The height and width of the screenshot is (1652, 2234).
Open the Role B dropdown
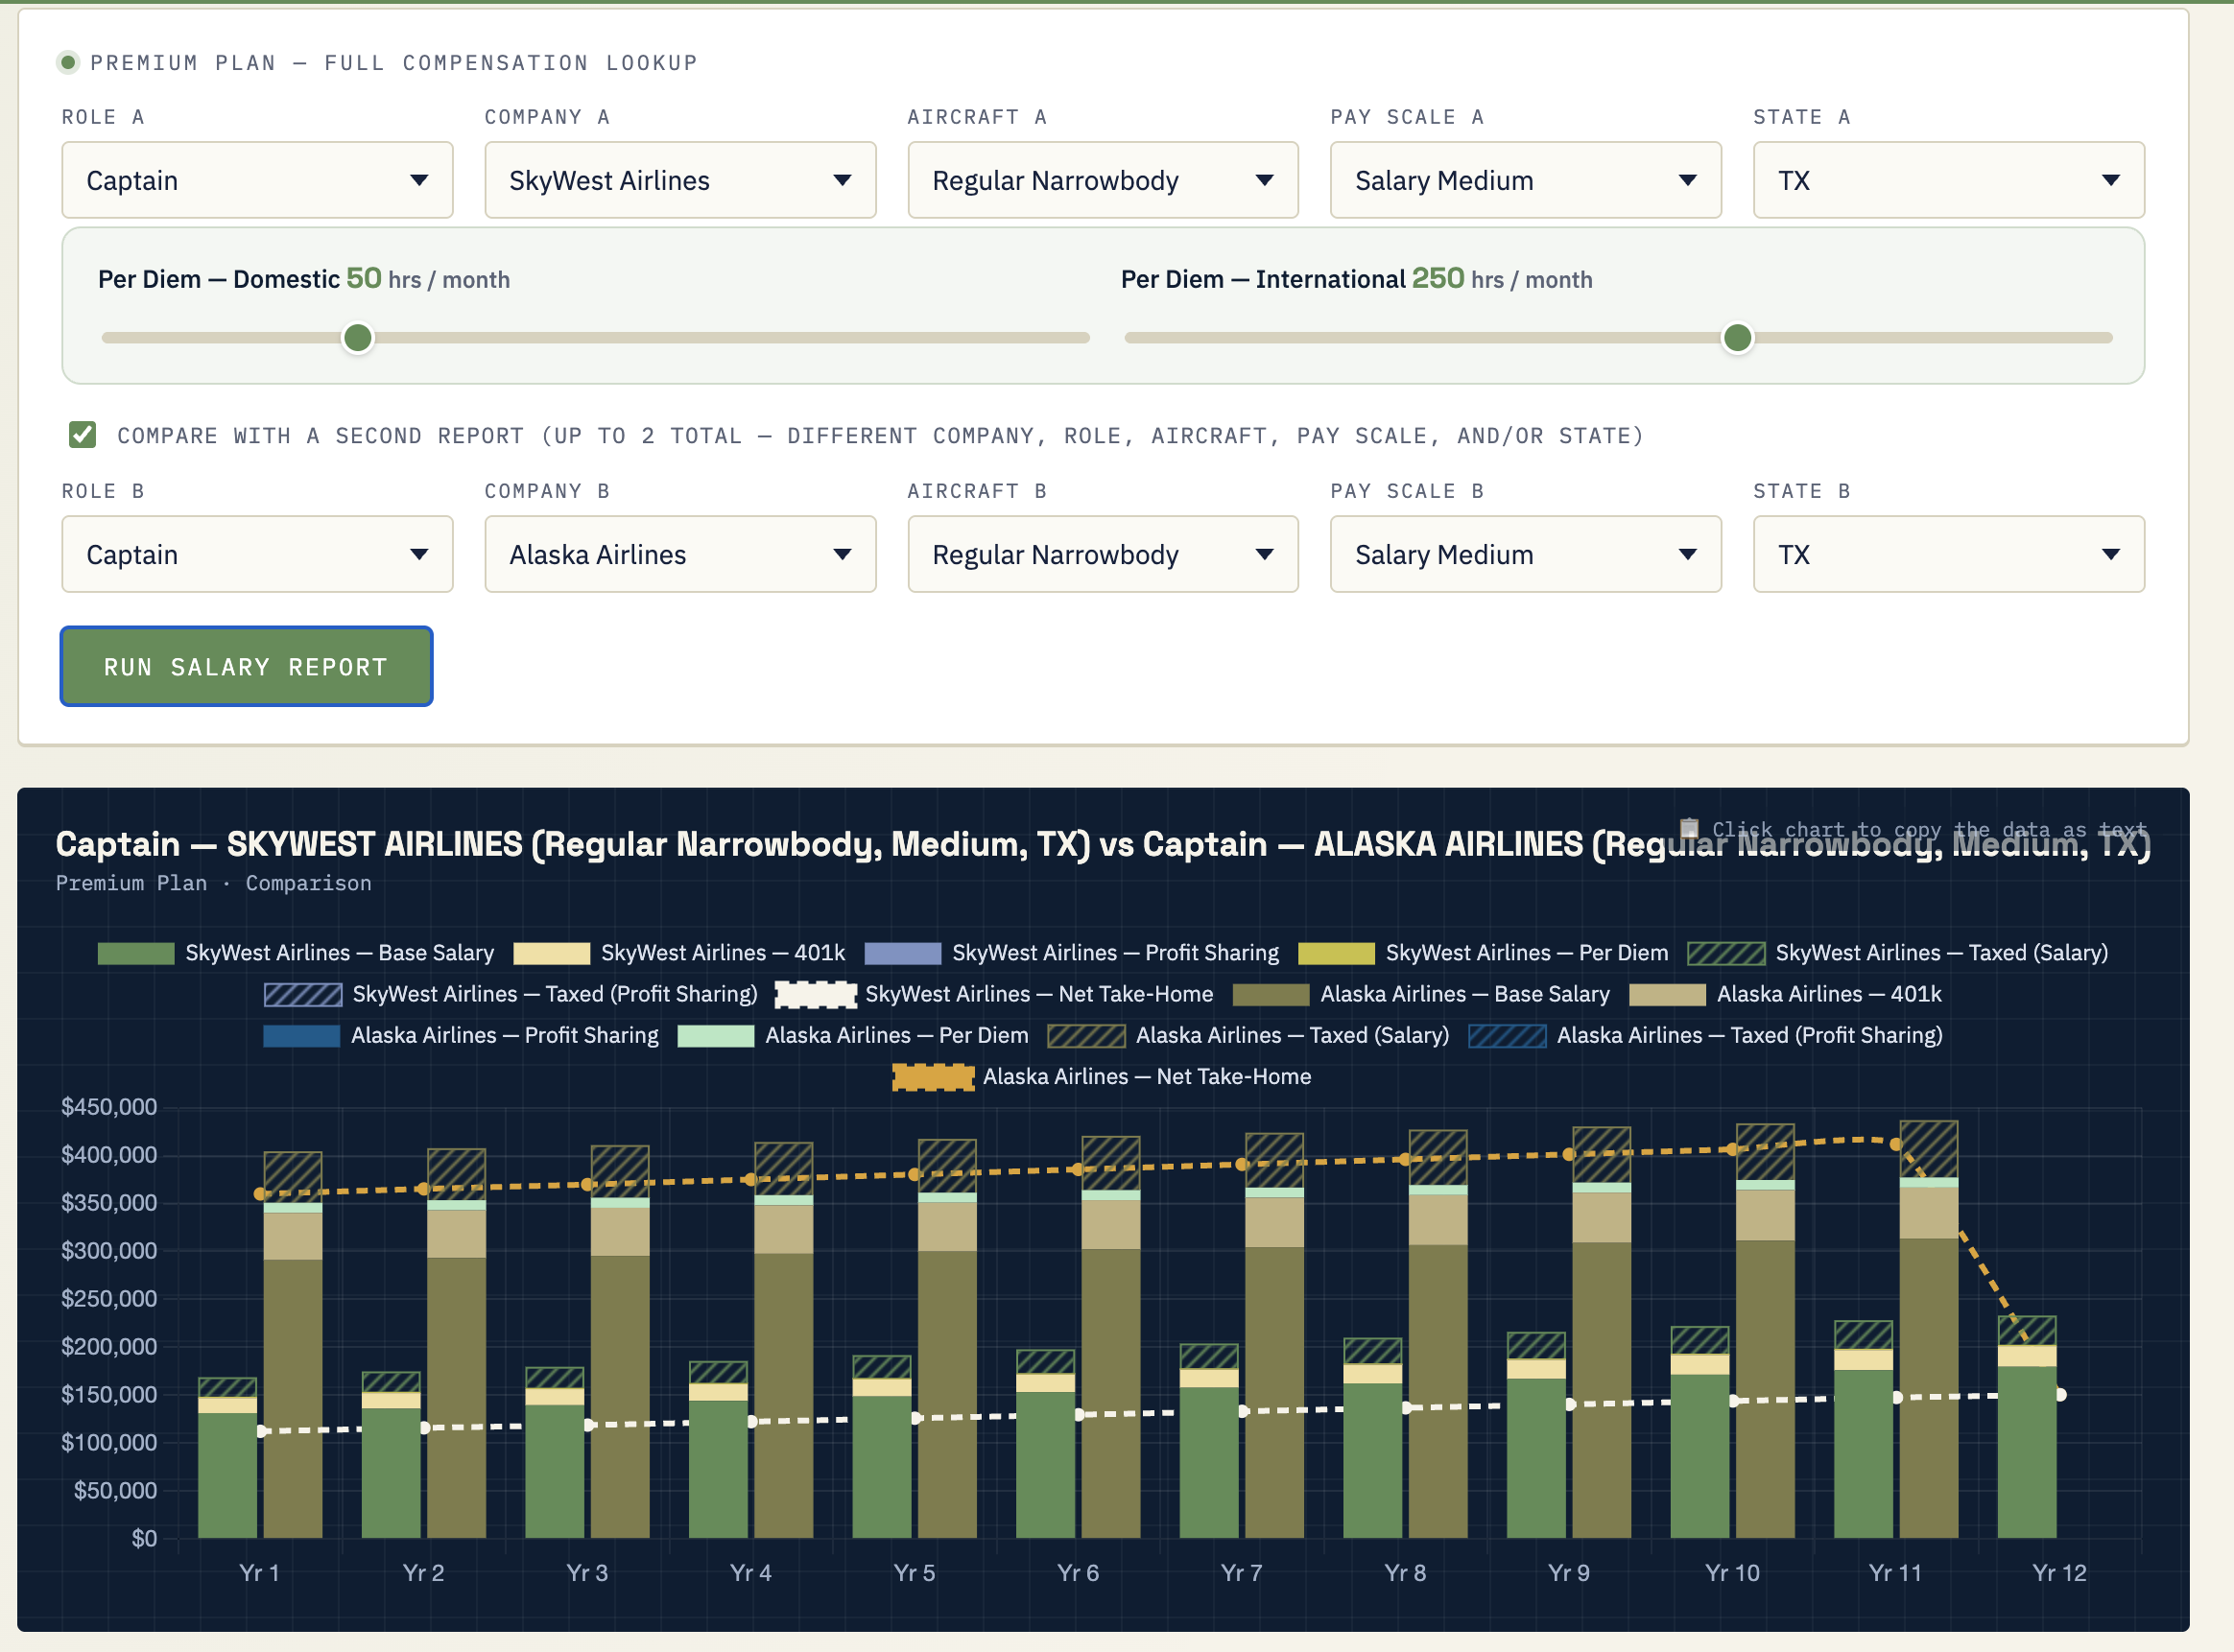[257, 554]
